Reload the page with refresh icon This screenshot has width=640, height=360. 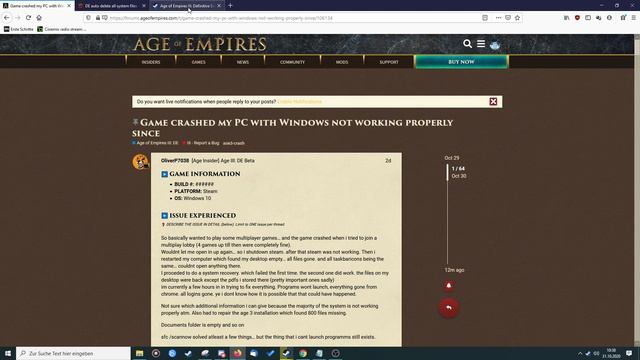coord(28,18)
